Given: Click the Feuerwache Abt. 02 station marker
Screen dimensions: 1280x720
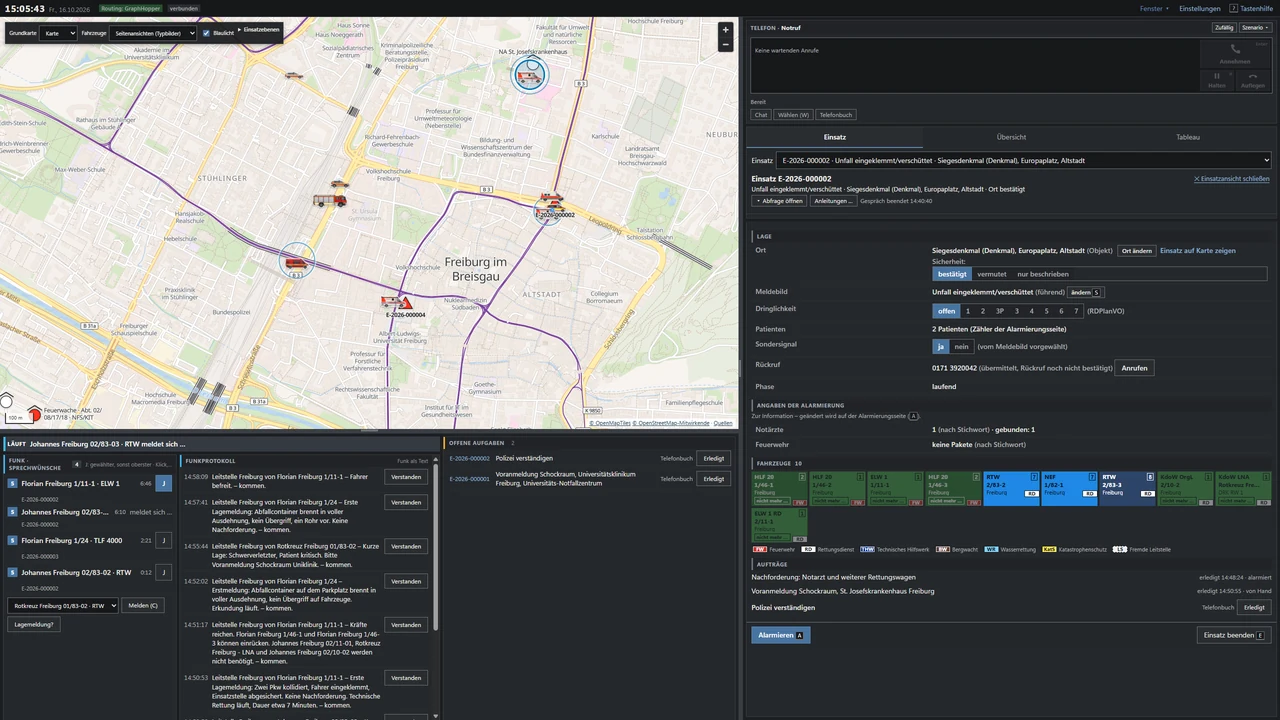Looking at the screenshot, I should [36, 411].
